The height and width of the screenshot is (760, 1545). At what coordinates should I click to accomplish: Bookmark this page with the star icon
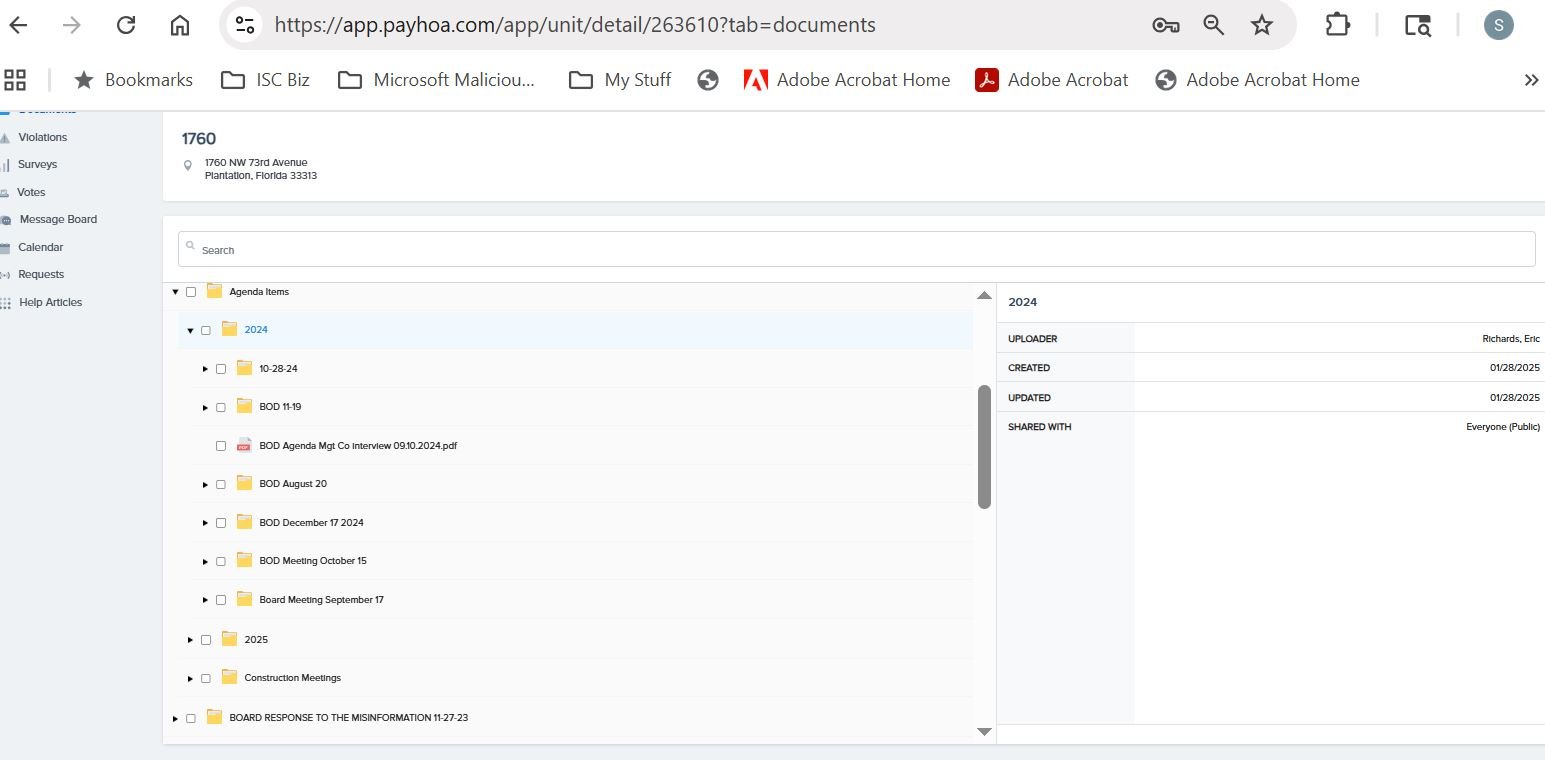point(1262,25)
